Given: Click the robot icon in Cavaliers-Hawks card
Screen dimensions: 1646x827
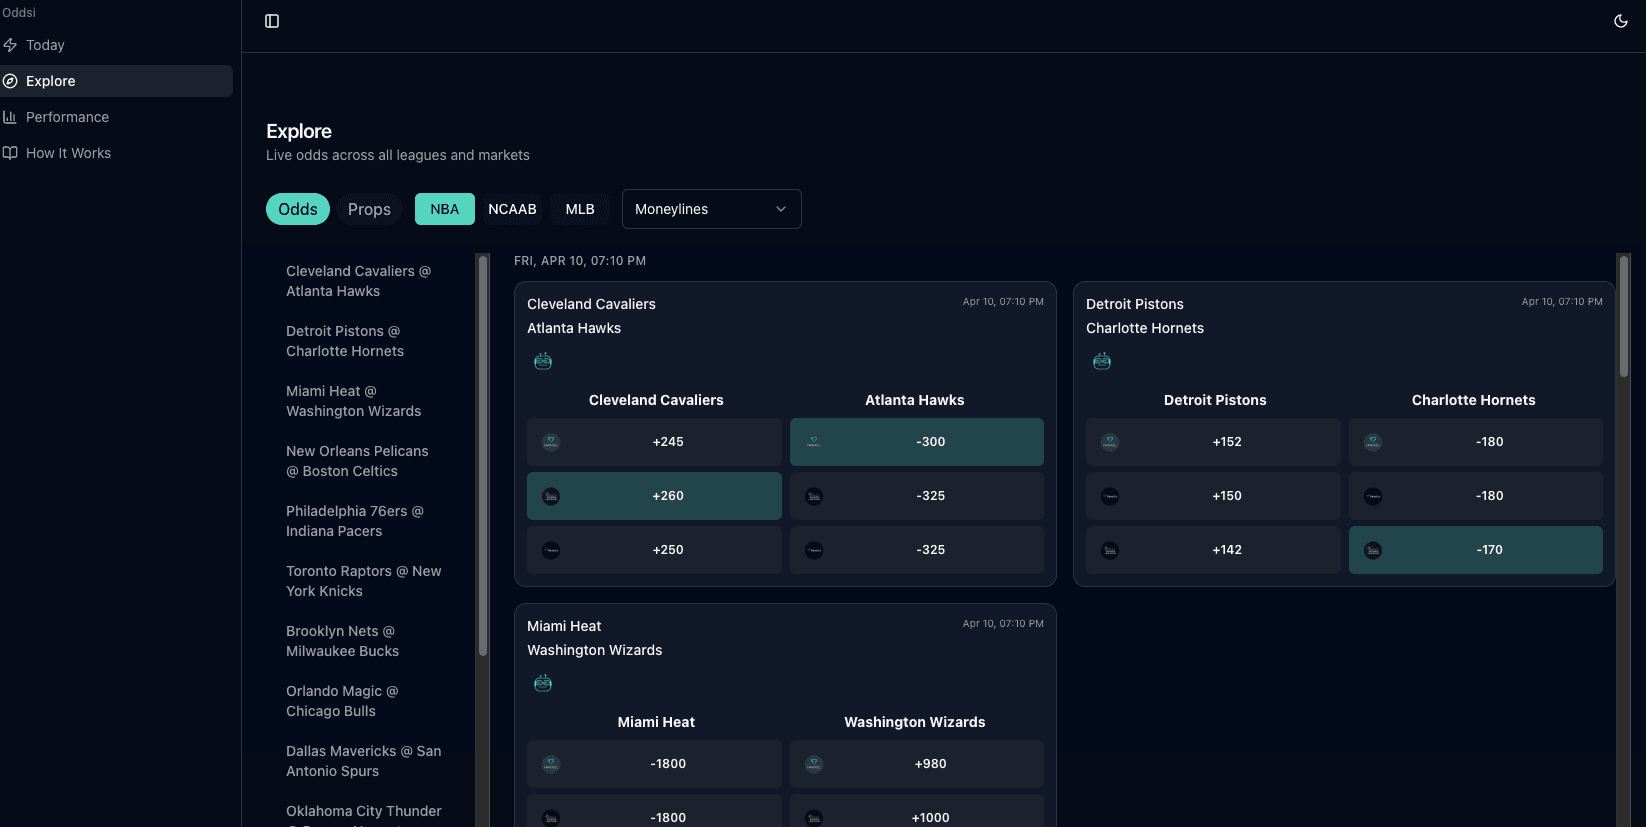Looking at the screenshot, I should [543, 361].
